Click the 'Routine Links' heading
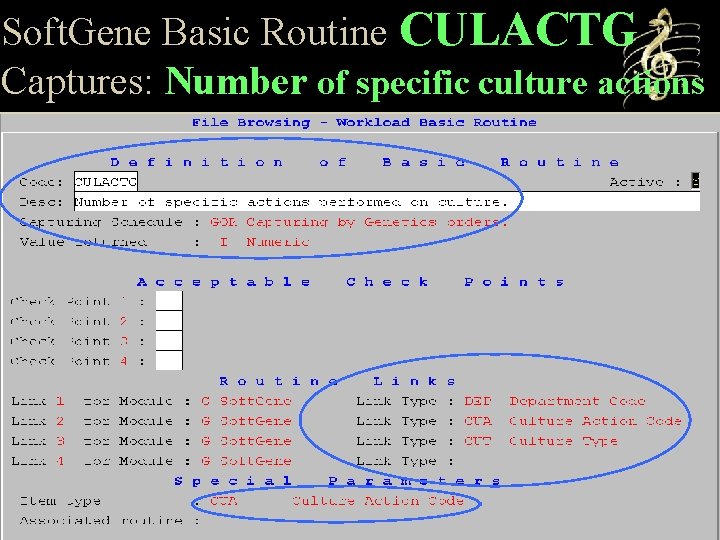This screenshot has width=720, height=540. point(338,381)
